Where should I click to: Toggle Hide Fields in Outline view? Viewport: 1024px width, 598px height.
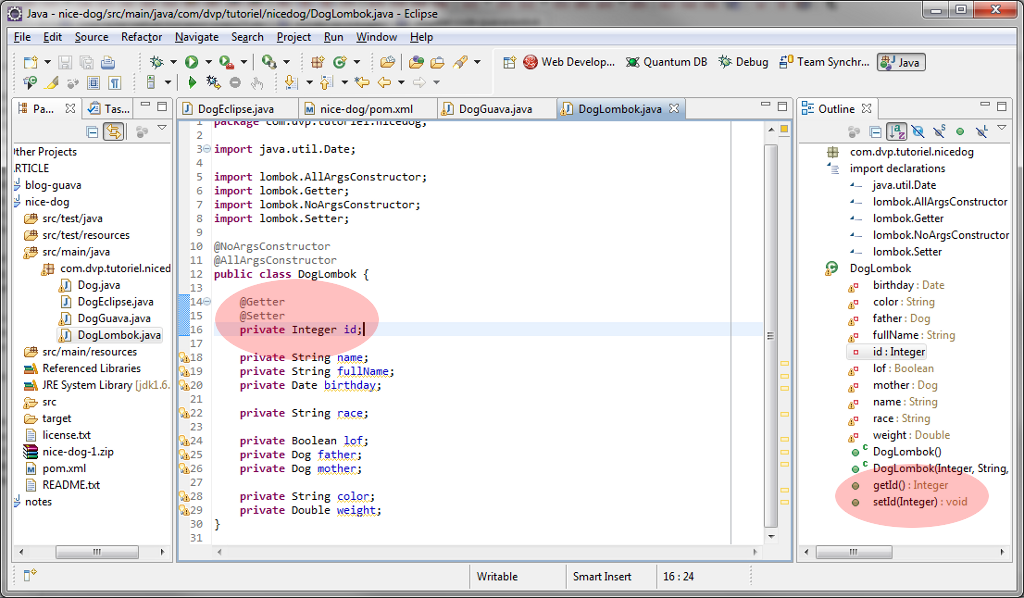pos(918,131)
